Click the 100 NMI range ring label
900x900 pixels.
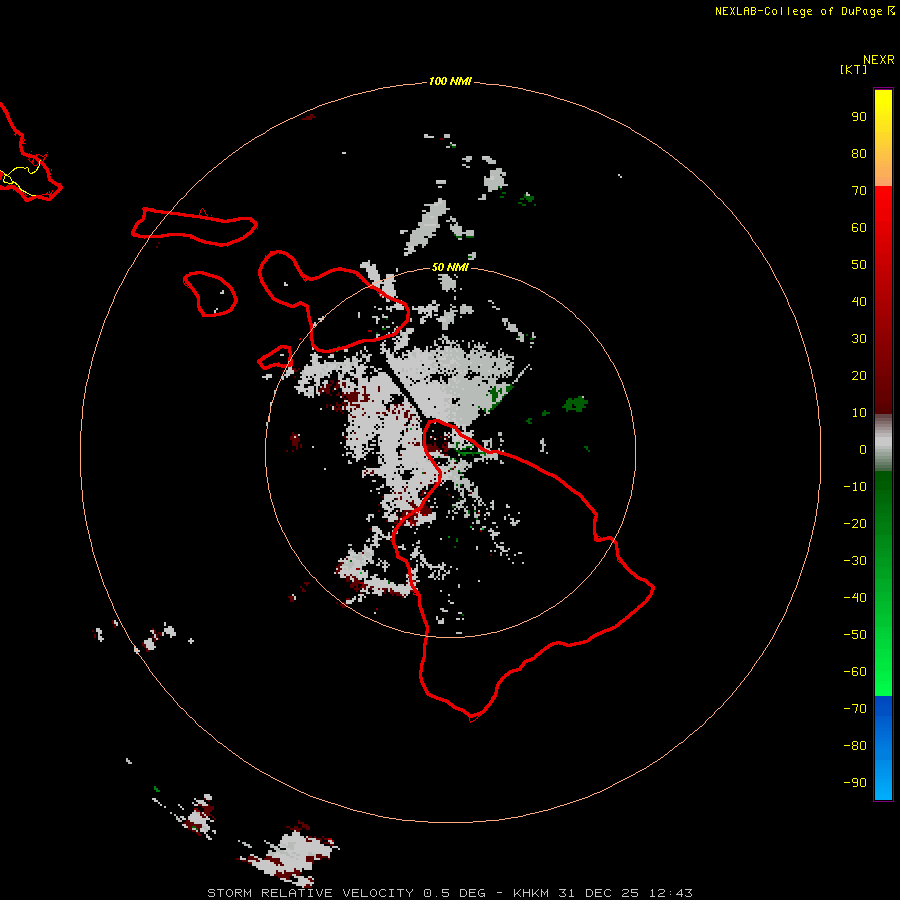[x=450, y=81]
